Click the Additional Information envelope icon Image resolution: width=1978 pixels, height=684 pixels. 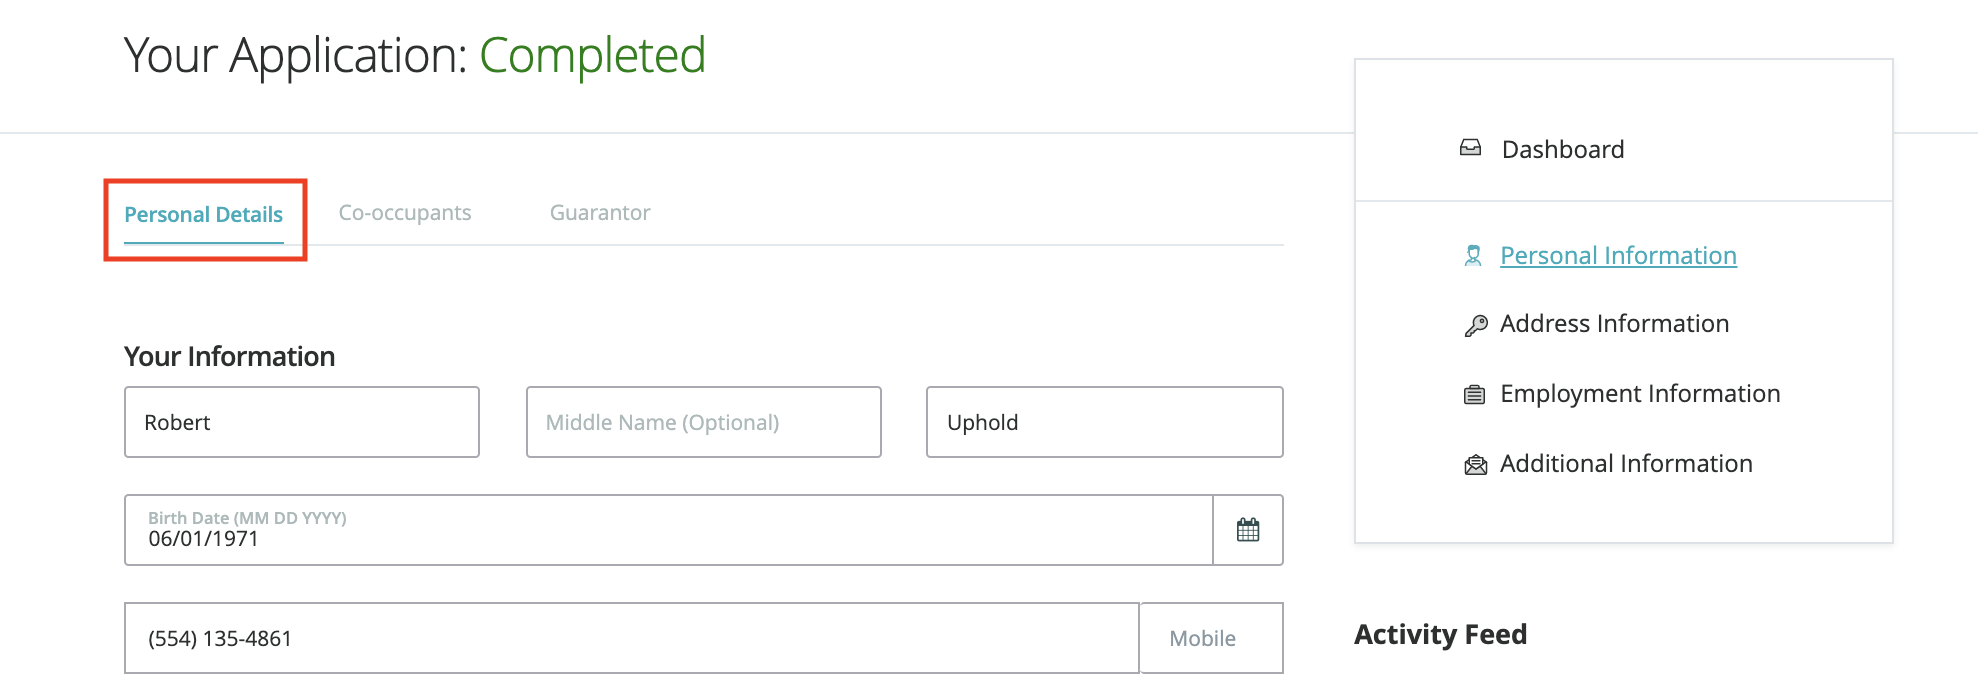1475,464
